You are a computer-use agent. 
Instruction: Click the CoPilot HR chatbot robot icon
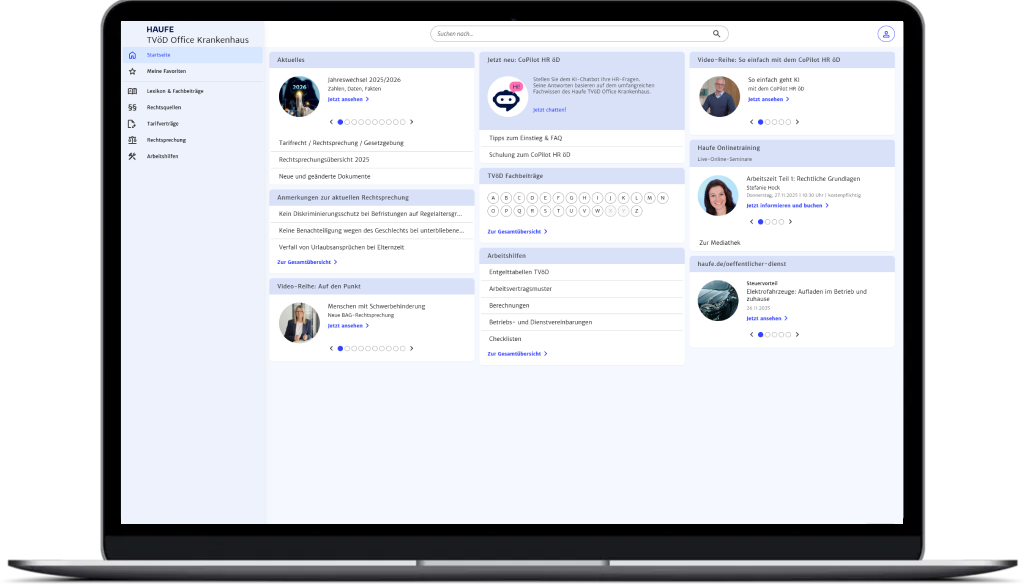coord(507,97)
